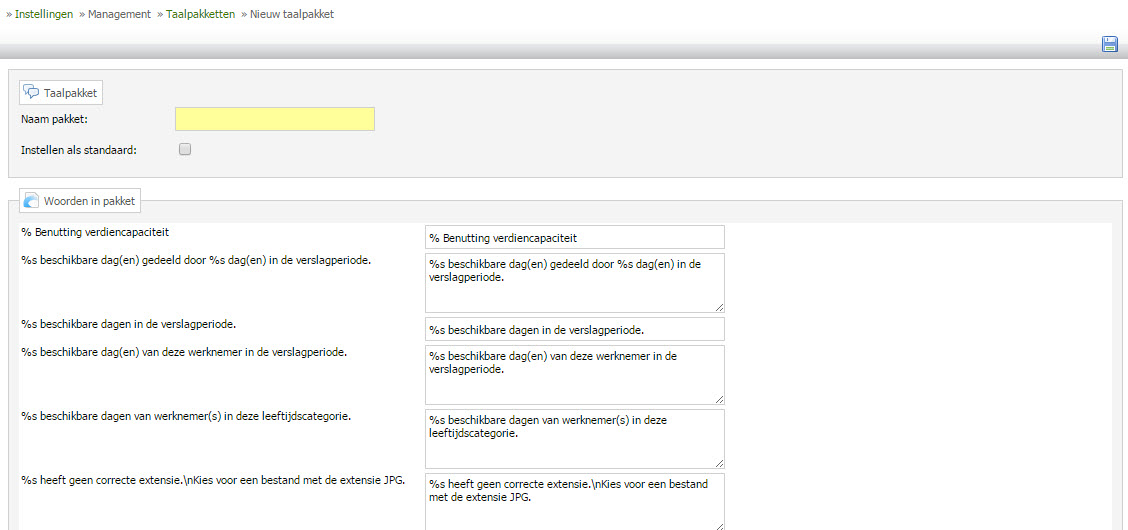Select source label 'werknemer(s) in deze leeftijdscategorie'
The image size is (1128, 530).
pos(186,416)
